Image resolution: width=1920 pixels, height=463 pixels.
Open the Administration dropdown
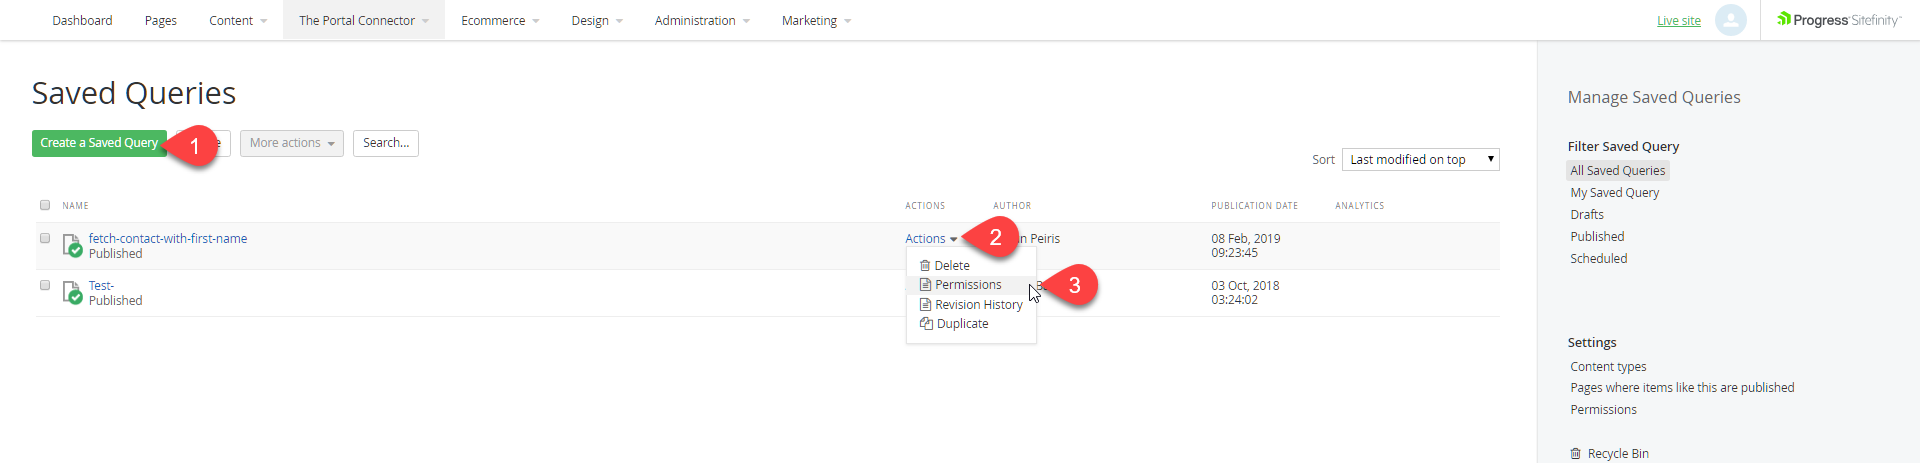click(702, 20)
